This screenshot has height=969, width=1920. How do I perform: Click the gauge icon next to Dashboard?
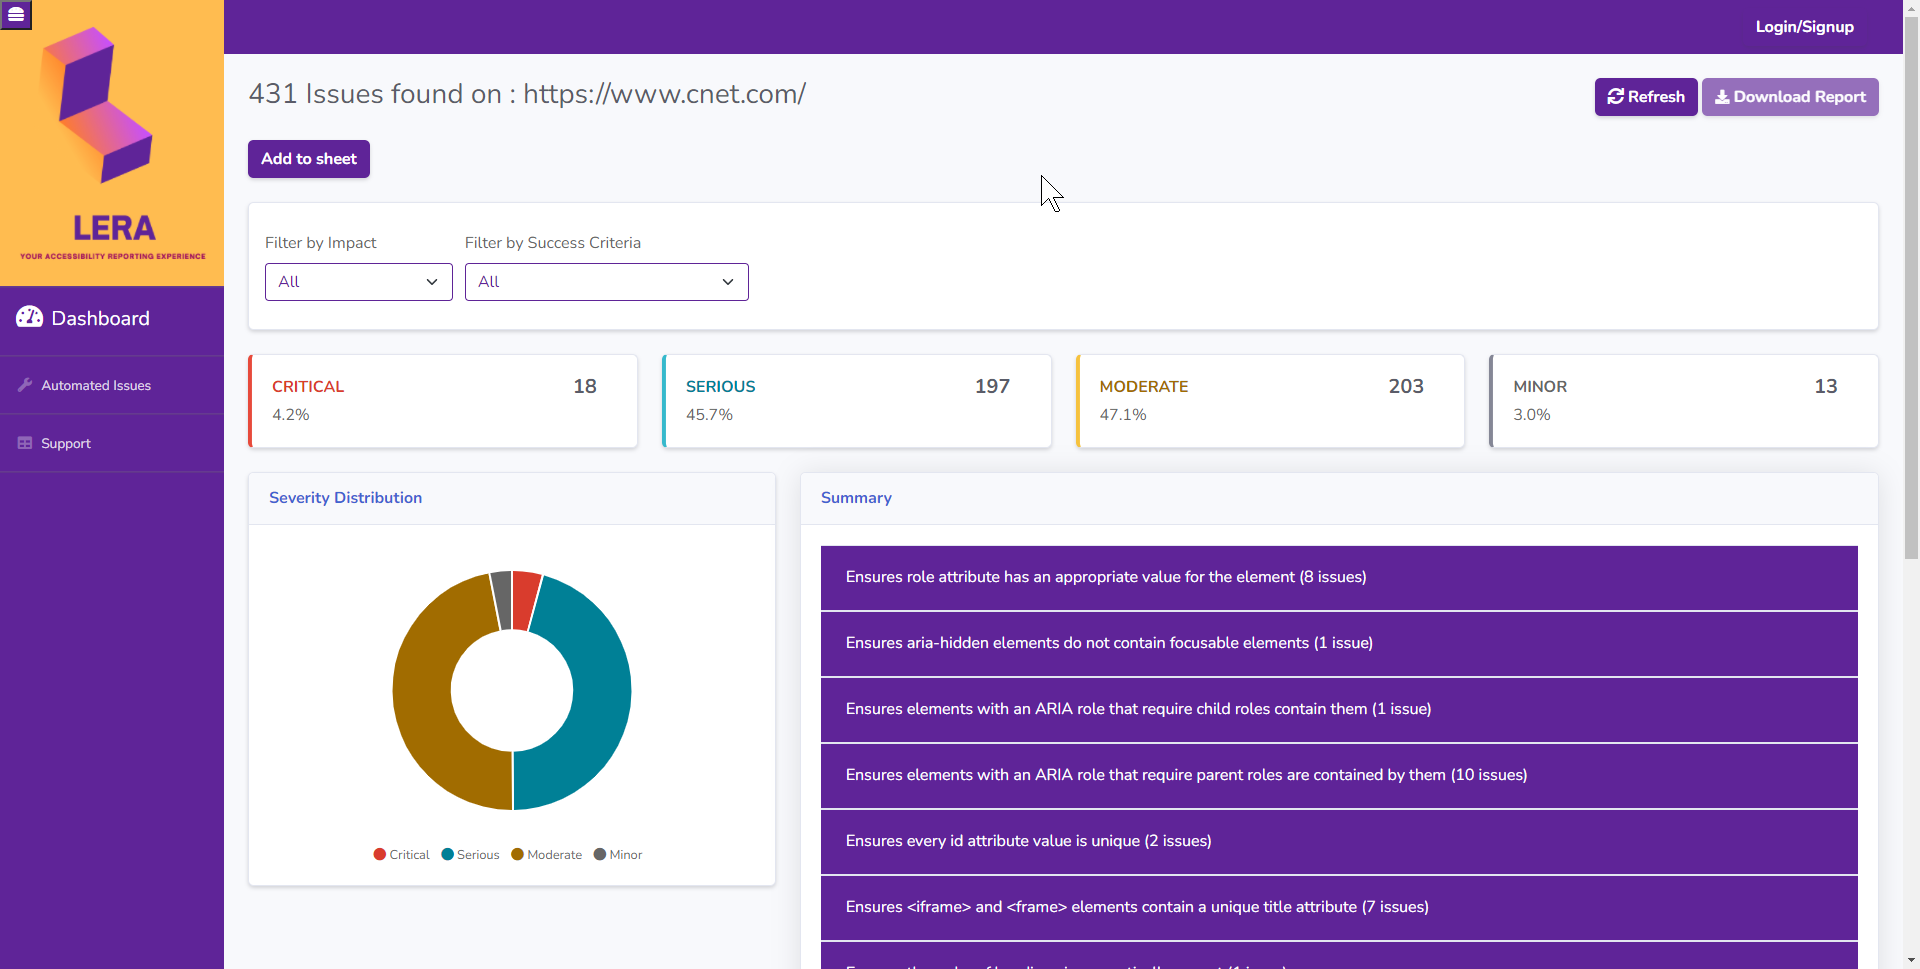pyautogui.click(x=29, y=317)
